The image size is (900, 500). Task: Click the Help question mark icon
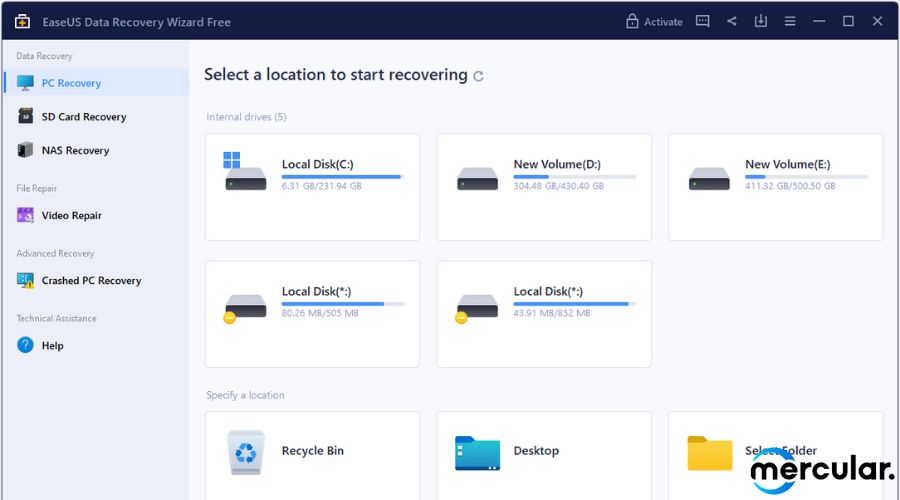click(x=25, y=345)
